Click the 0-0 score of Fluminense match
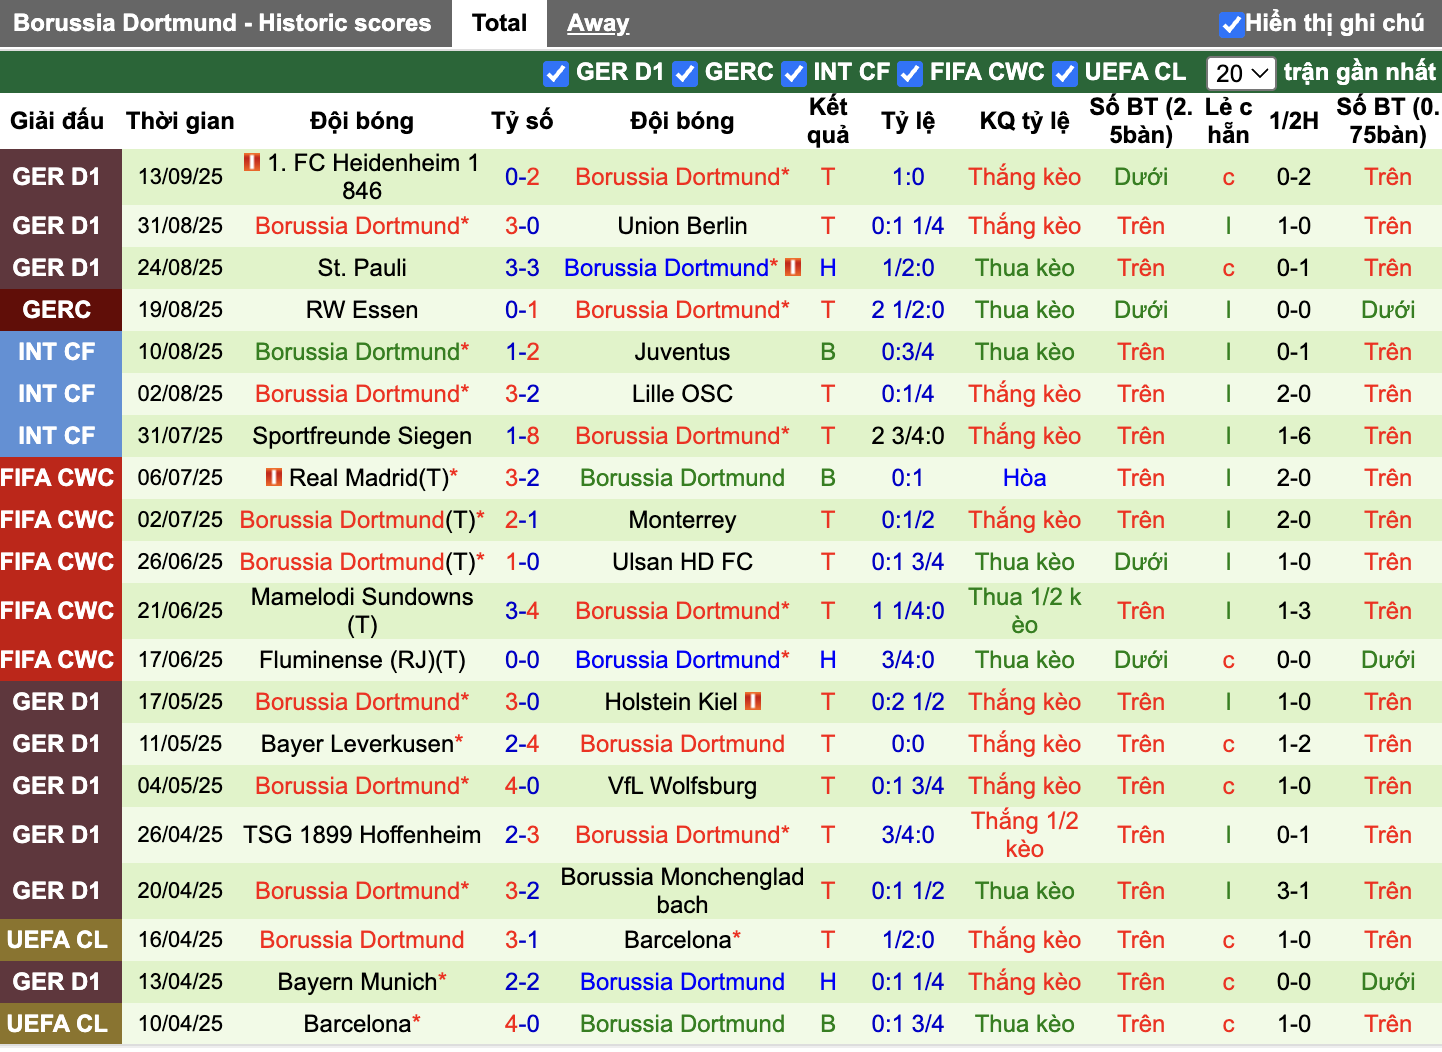1442x1052 pixels. [522, 660]
